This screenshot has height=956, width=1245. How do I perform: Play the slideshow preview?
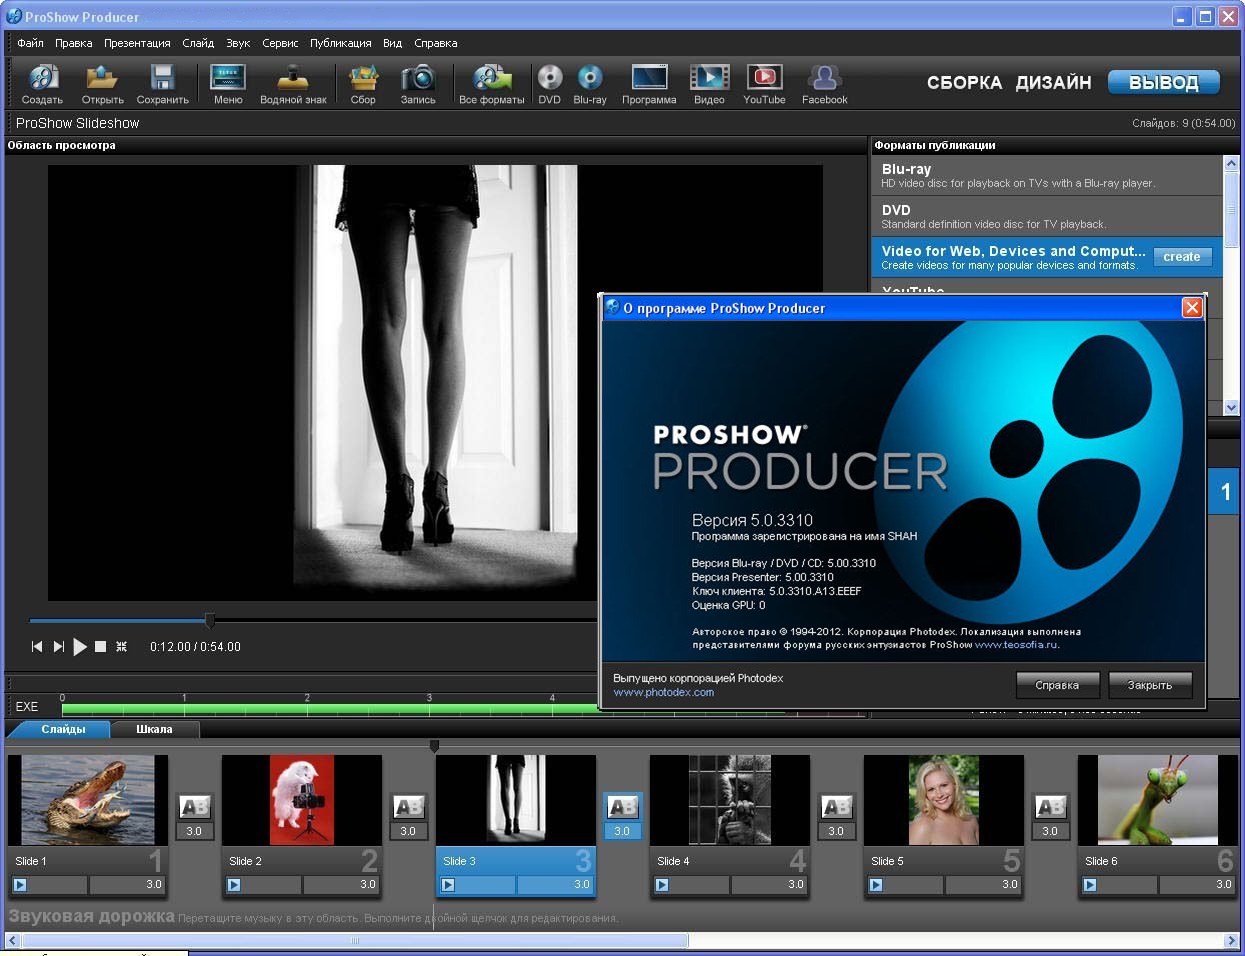[80, 647]
